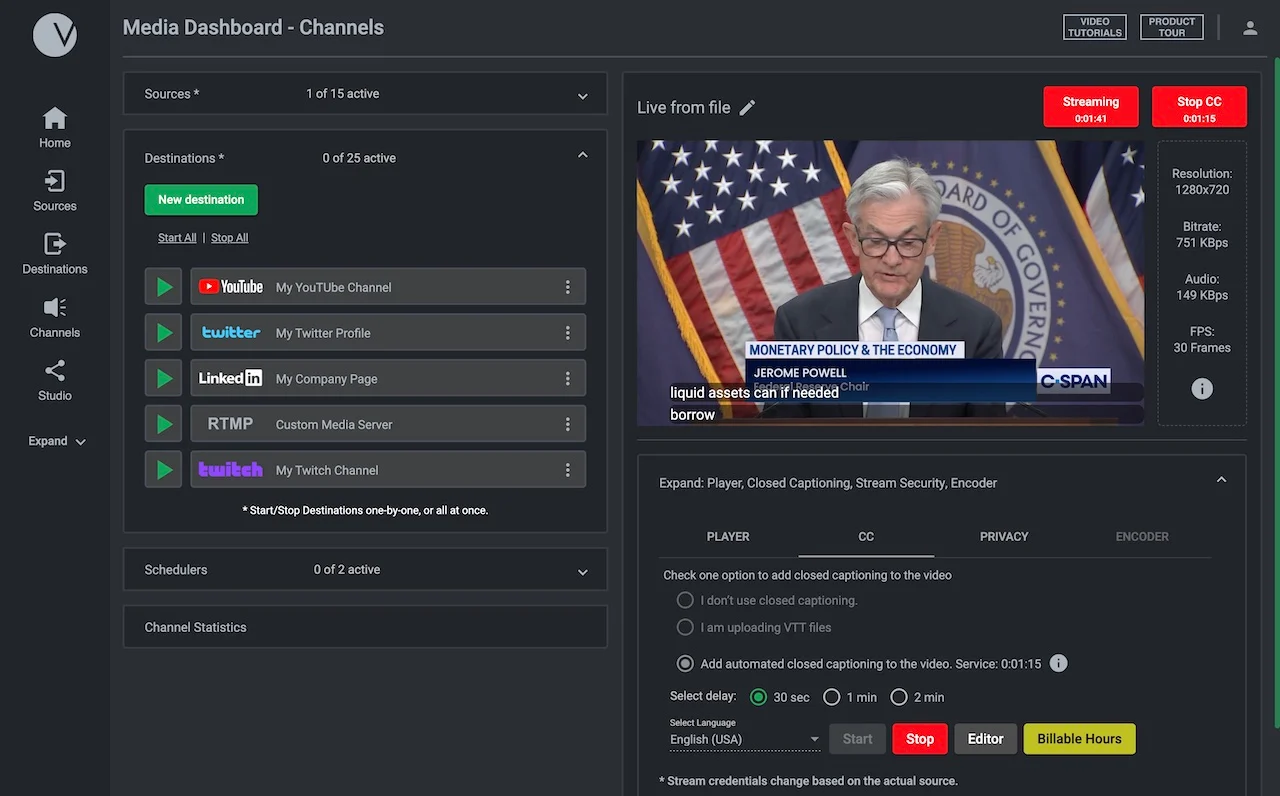This screenshot has width=1280, height=796.
Task: Open options menu for My Twitch Channel
Action: pyautogui.click(x=567, y=470)
